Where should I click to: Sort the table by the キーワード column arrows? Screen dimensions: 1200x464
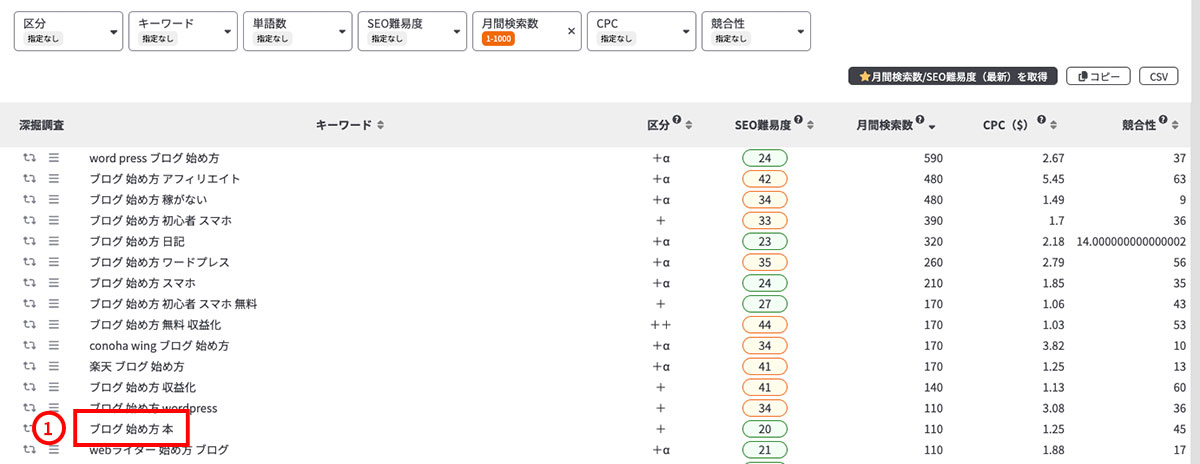point(380,126)
